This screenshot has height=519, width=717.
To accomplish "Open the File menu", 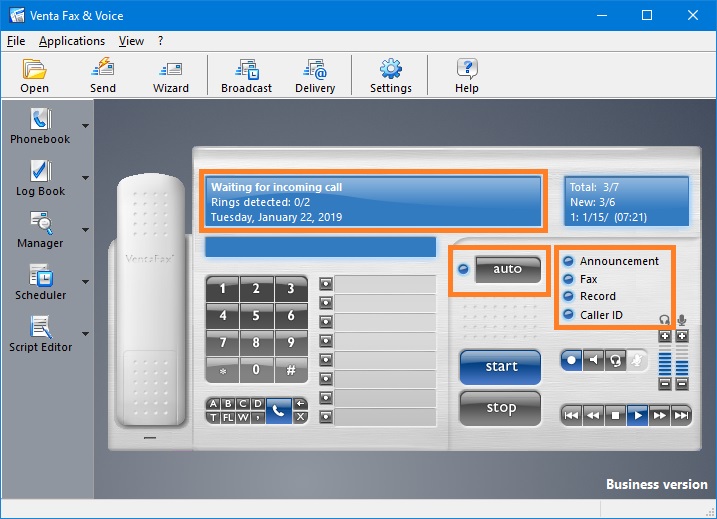I will click(x=16, y=41).
